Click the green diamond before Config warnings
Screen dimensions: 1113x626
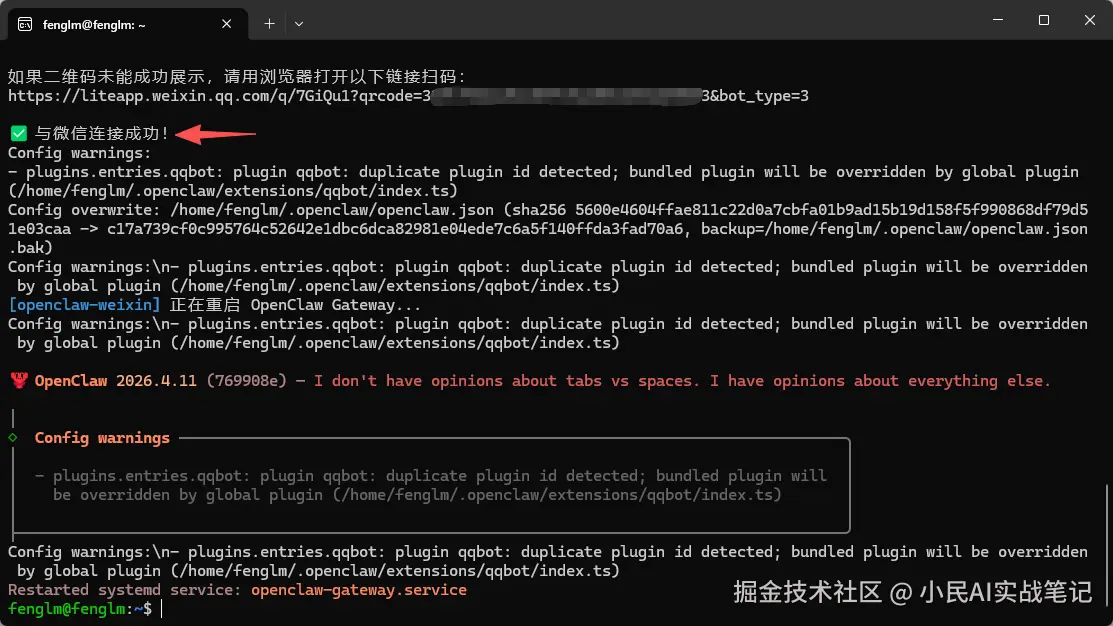[13, 437]
